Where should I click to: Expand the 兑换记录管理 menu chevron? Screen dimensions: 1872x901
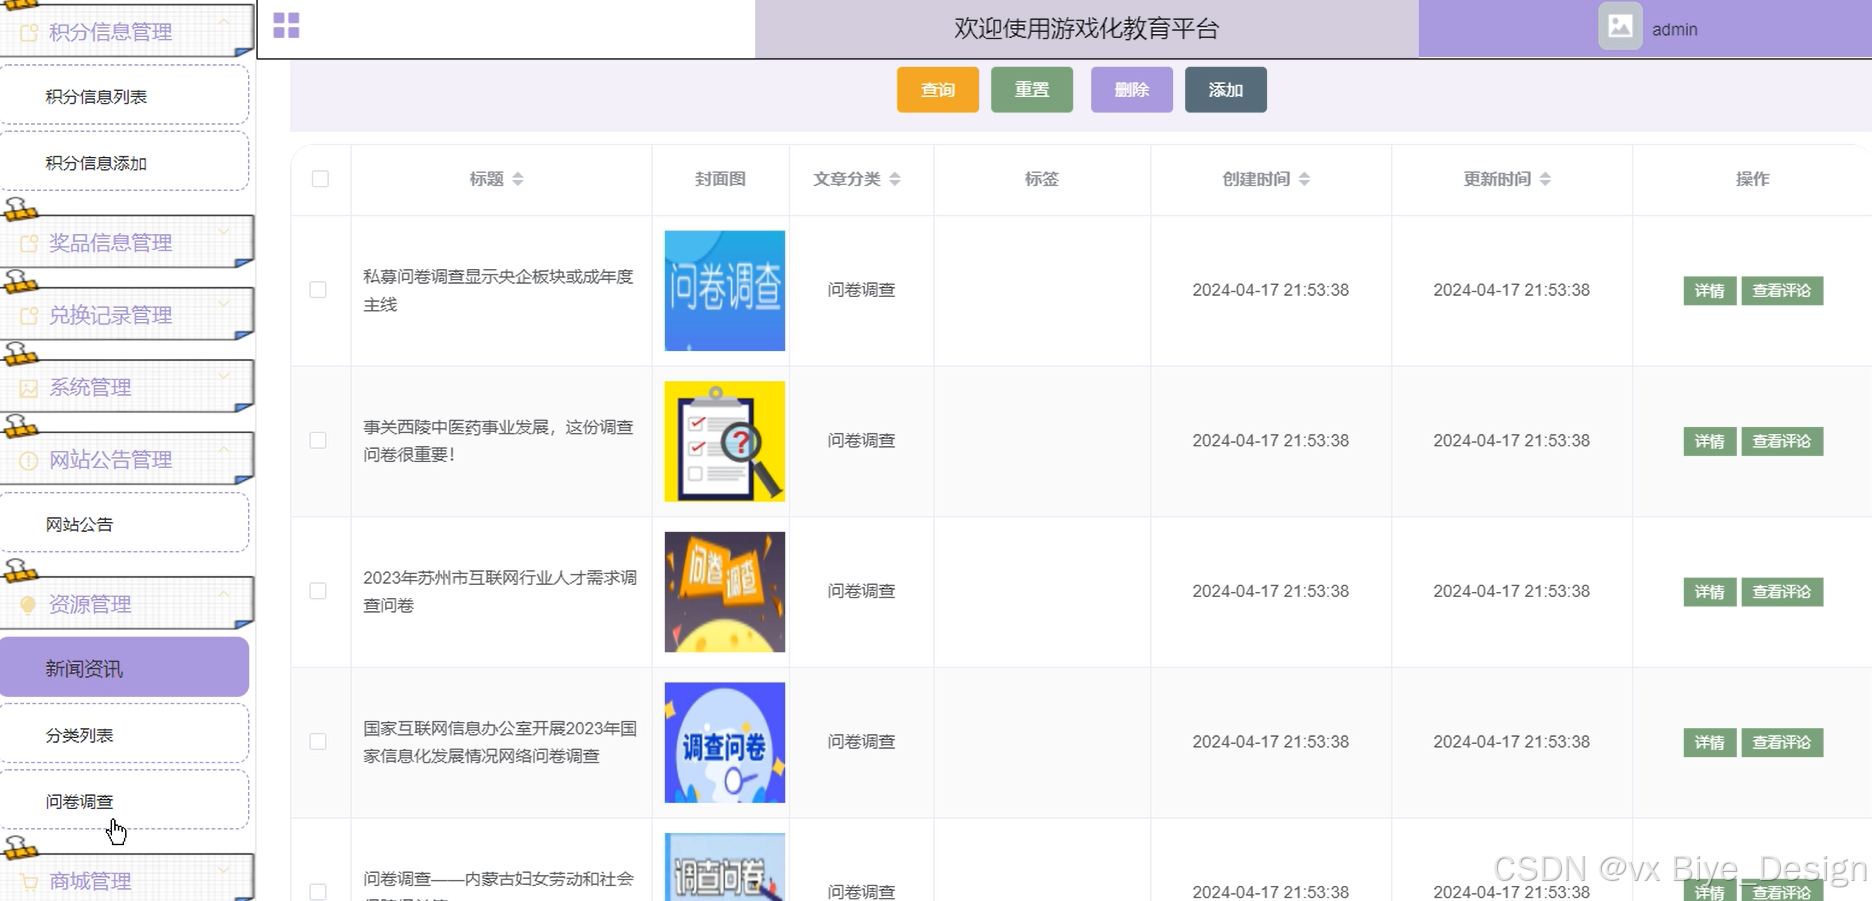click(224, 303)
